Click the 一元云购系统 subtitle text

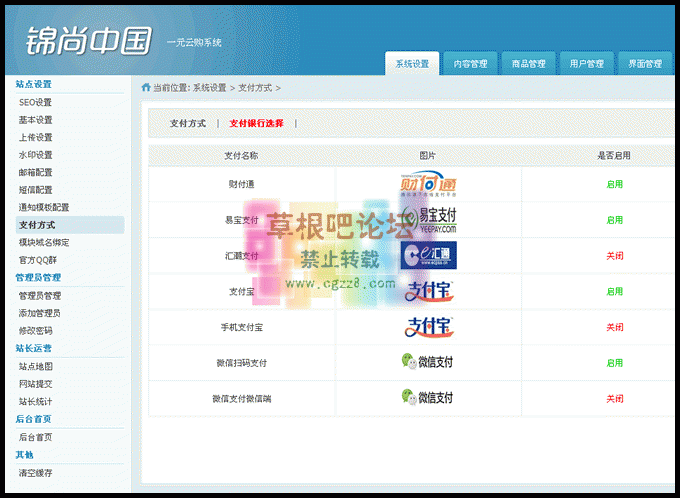(194, 43)
